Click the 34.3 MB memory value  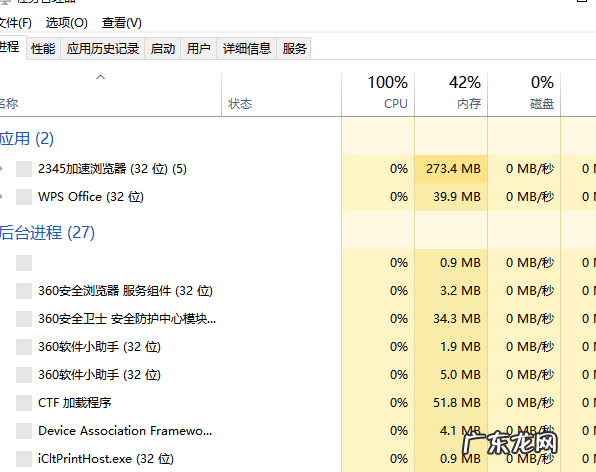[457, 319]
